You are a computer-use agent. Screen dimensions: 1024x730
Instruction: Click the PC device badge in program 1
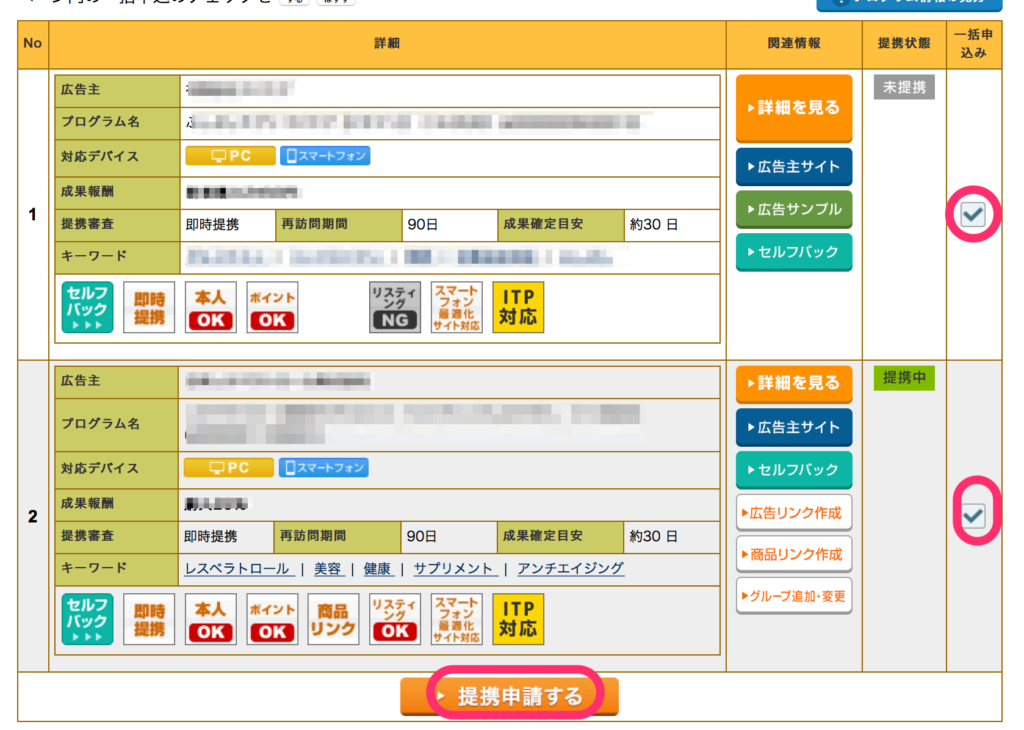[x=229, y=156]
